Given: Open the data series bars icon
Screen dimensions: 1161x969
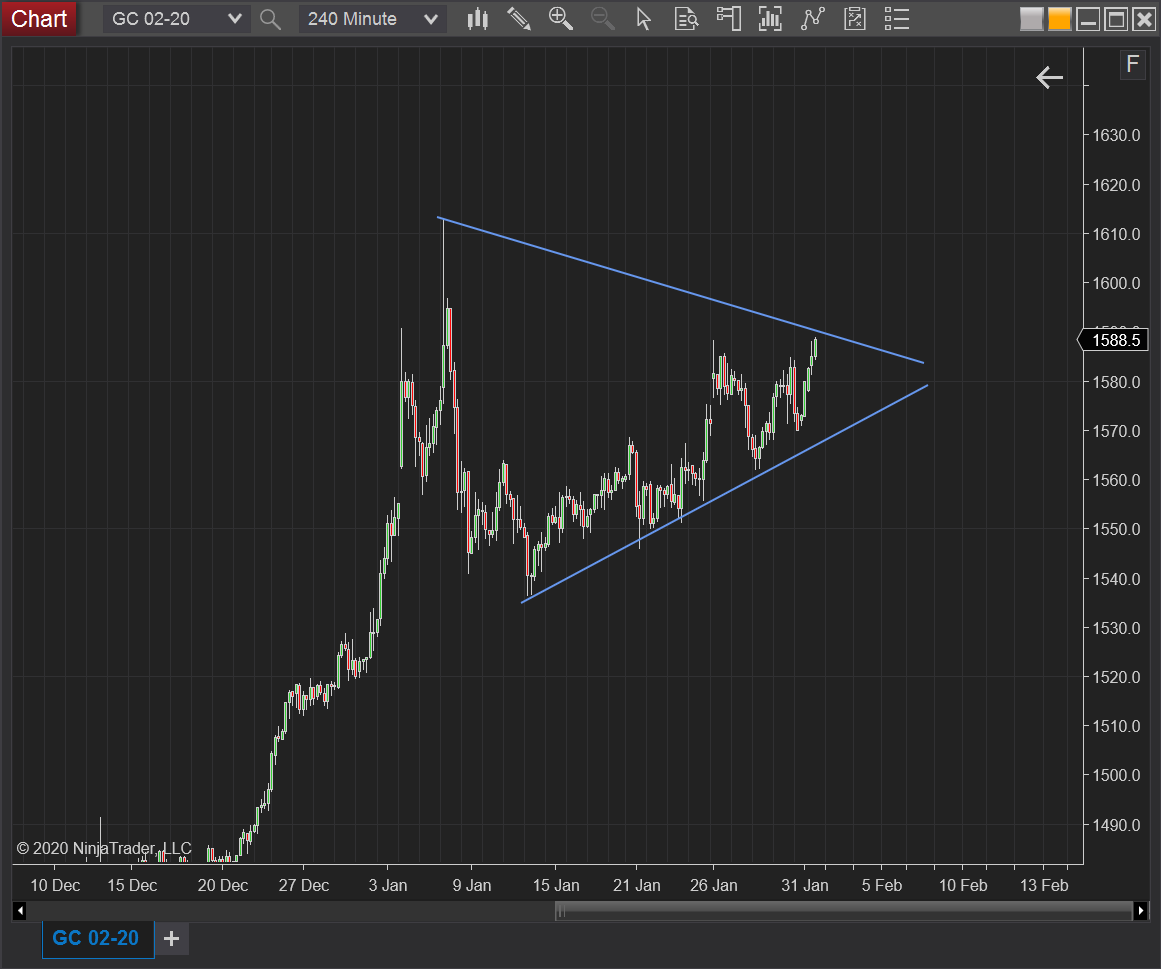Looking at the screenshot, I should pos(770,19).
